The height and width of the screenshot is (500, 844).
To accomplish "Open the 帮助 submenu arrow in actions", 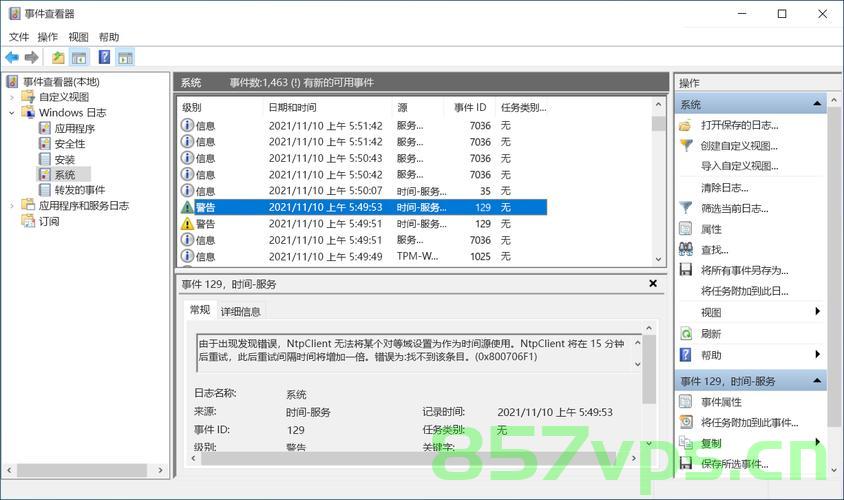I will pos(818,354).
